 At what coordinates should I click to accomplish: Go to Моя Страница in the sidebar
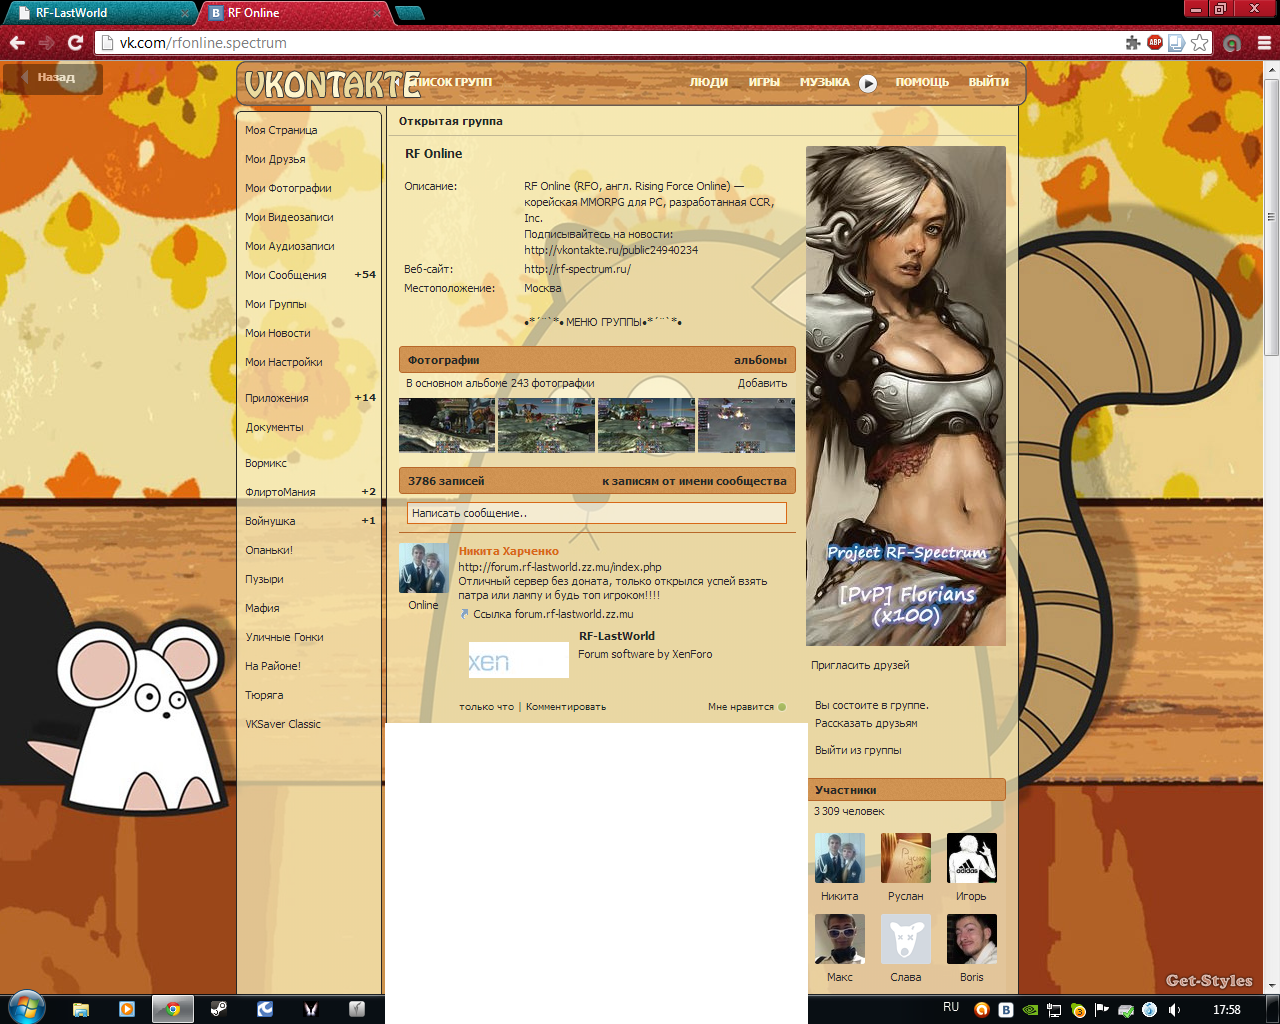coord(281,130)
